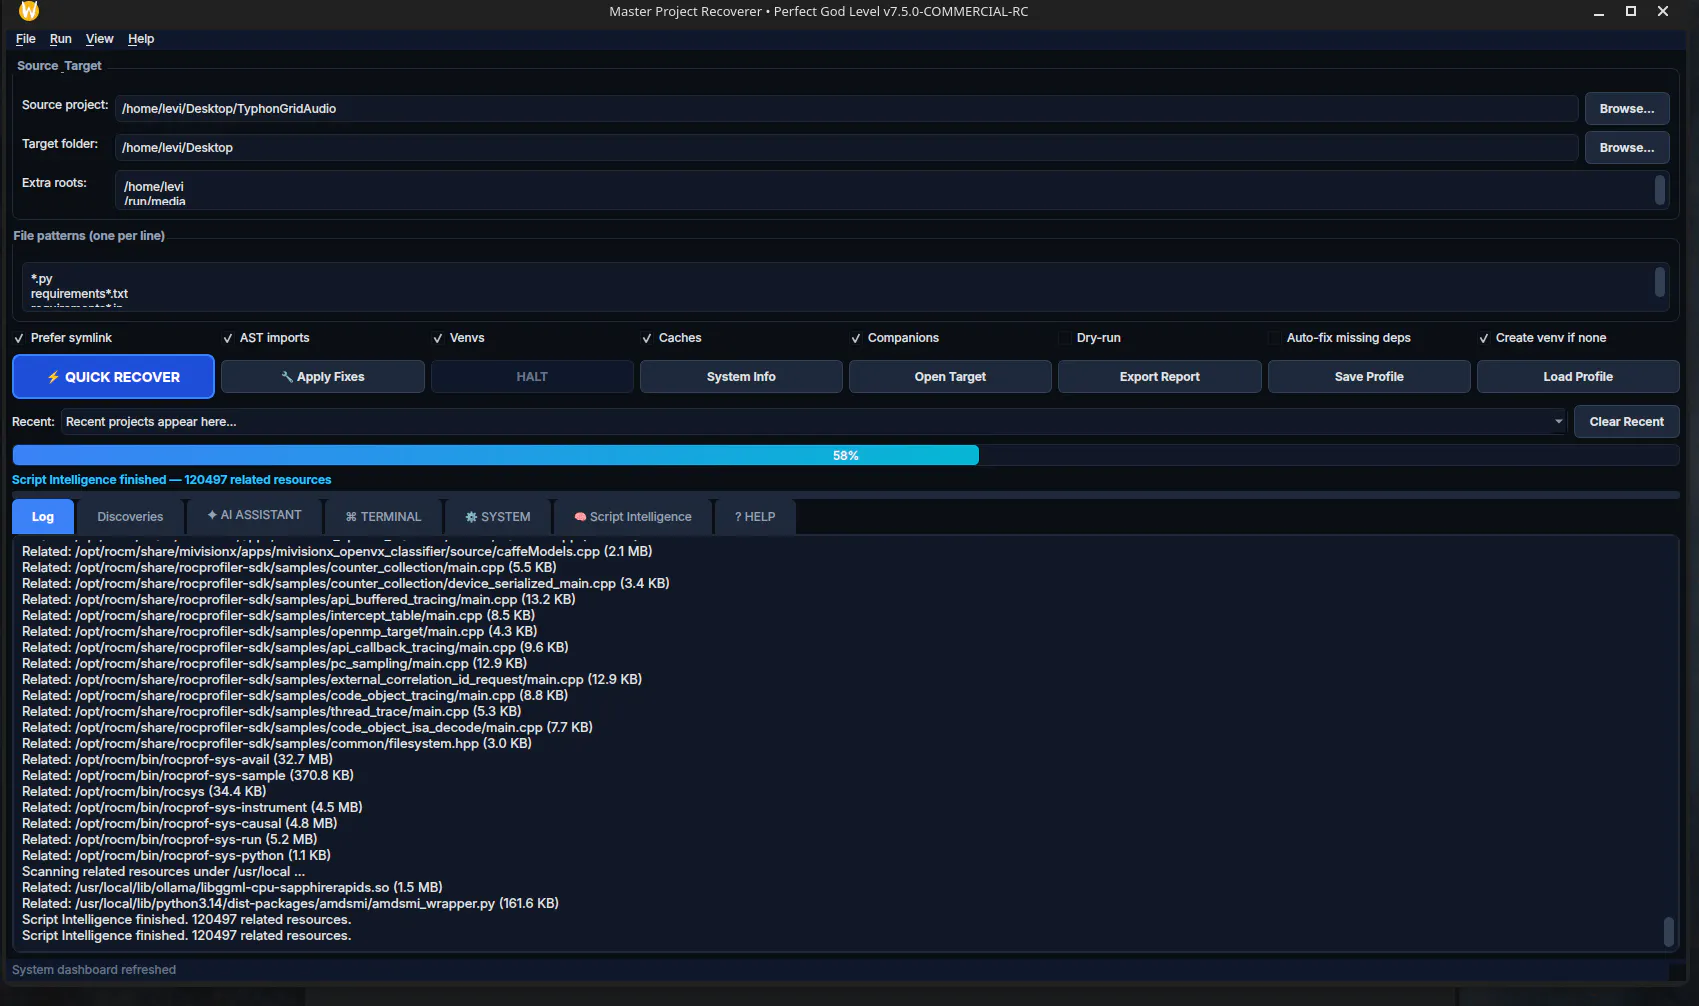Click the System Info button
Image resolution: width=1699 pixels, height=1006 pixels.
[x=741, y=377]
